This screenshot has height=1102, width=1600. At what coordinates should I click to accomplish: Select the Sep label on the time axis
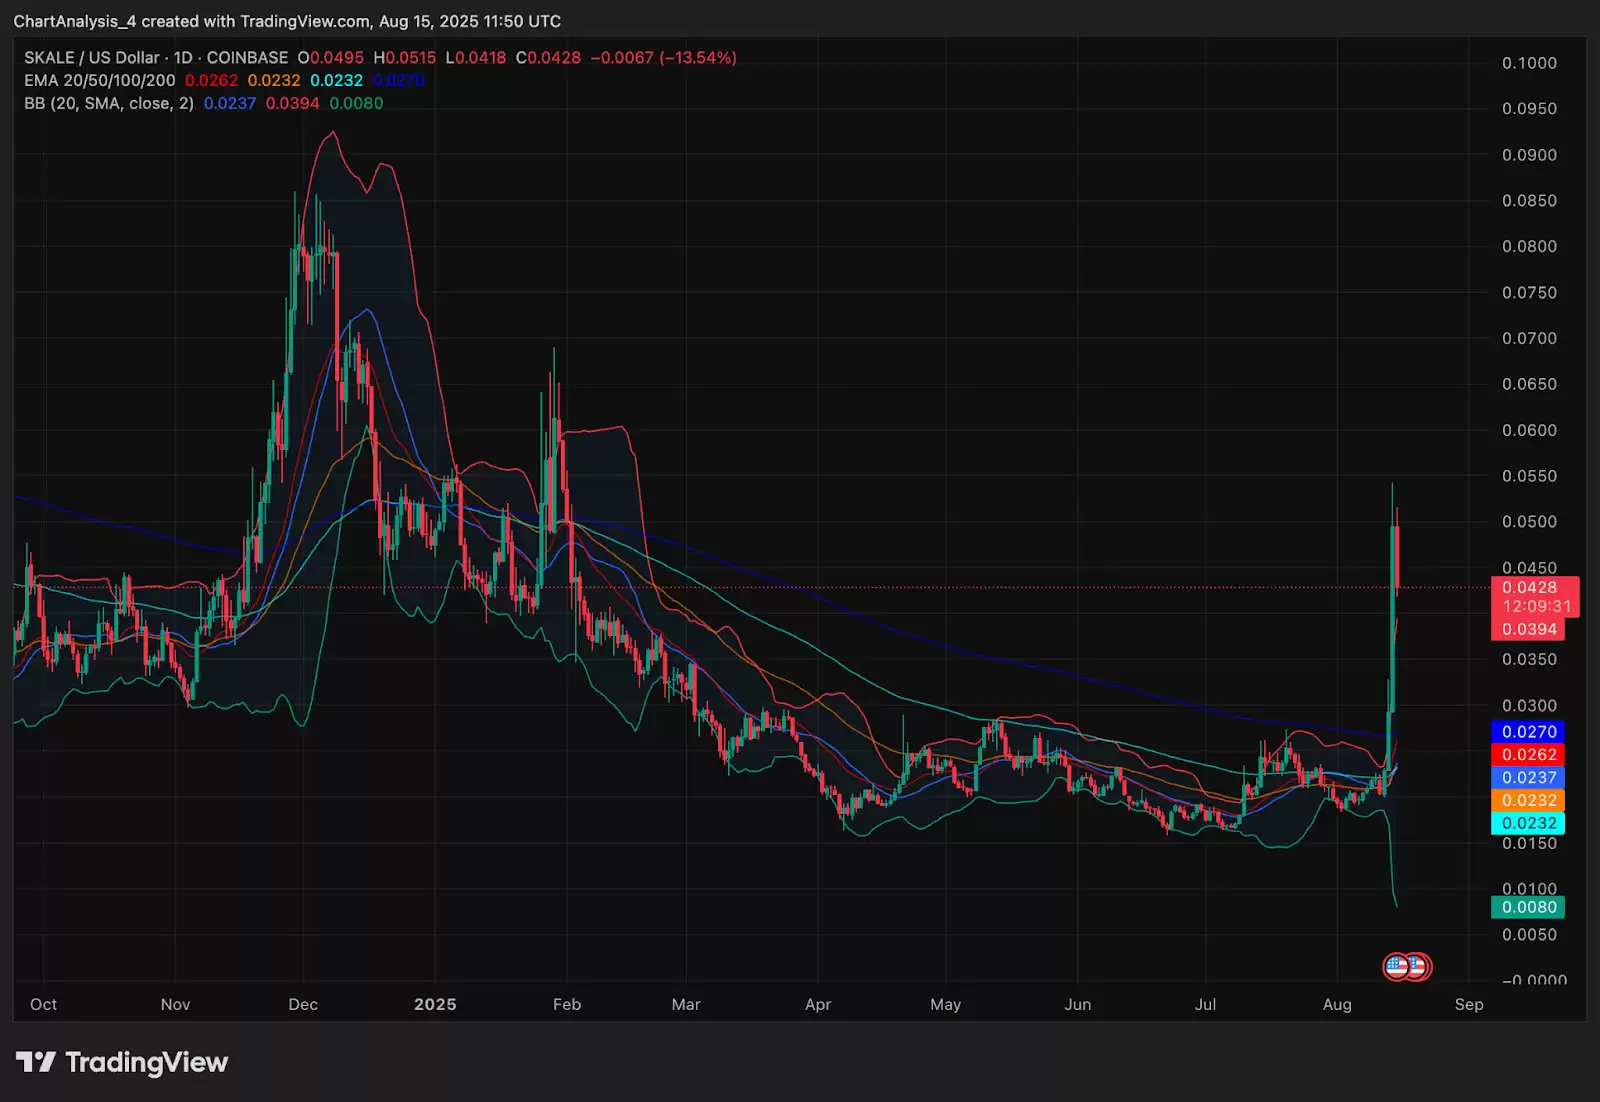1469,1004
